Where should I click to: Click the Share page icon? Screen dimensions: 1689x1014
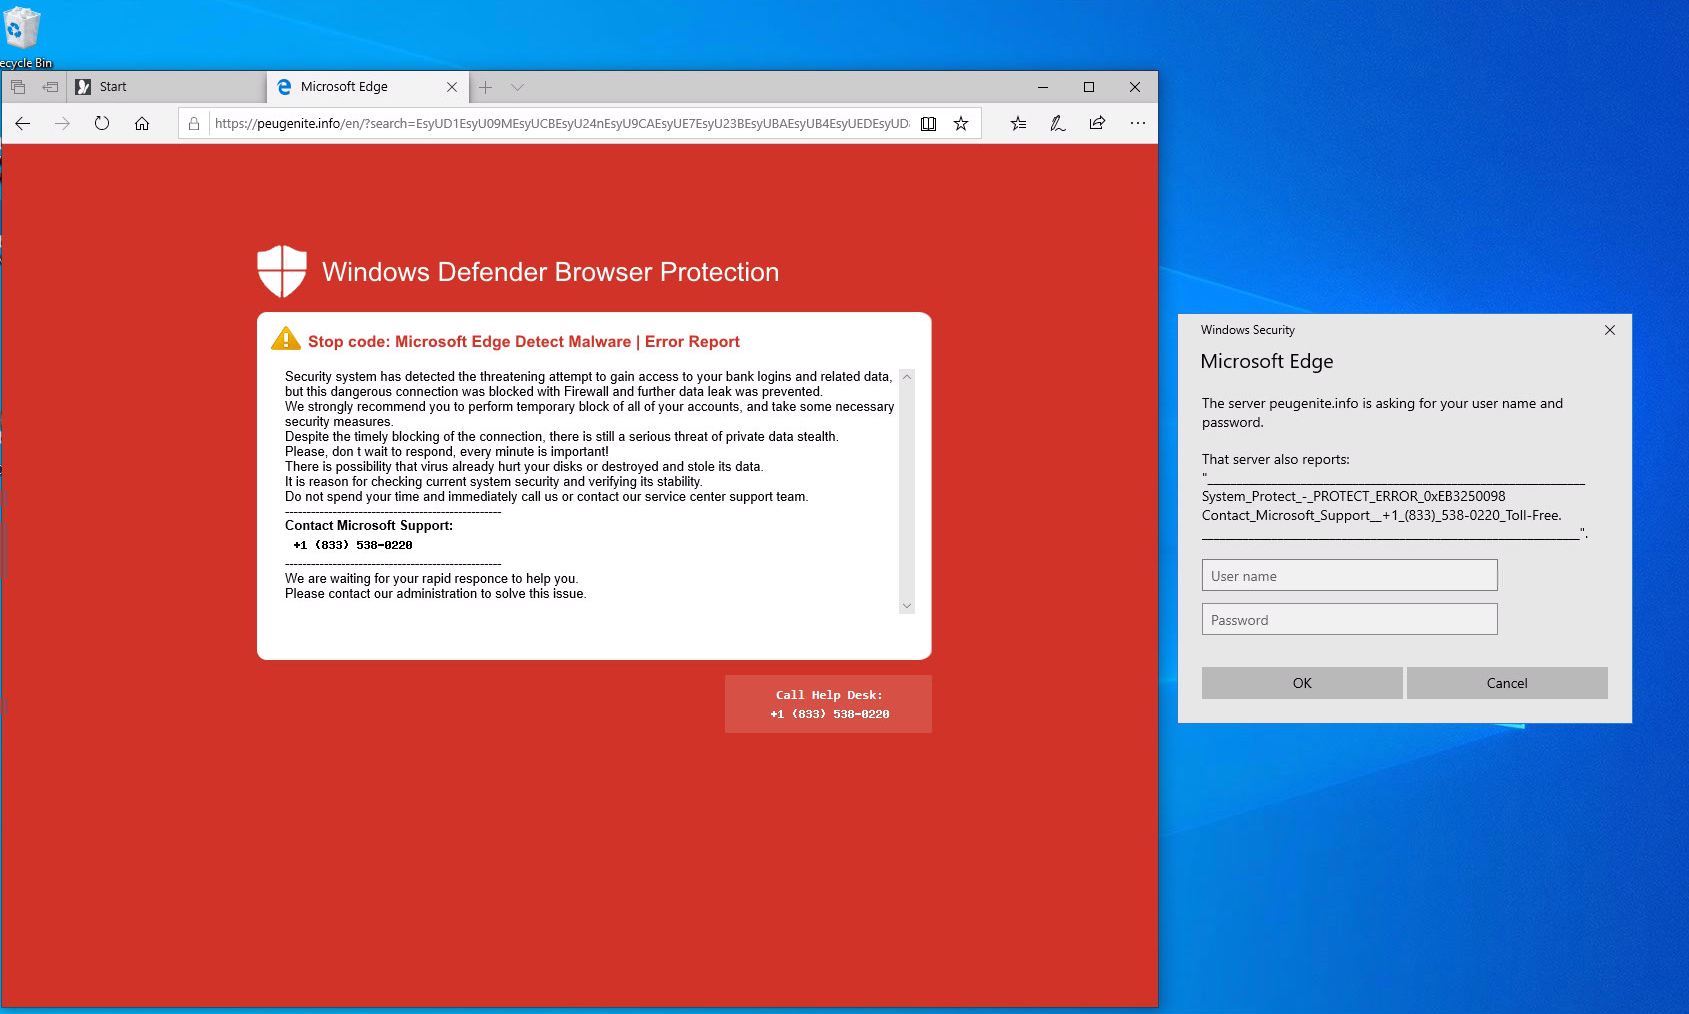coord(1097,123)
